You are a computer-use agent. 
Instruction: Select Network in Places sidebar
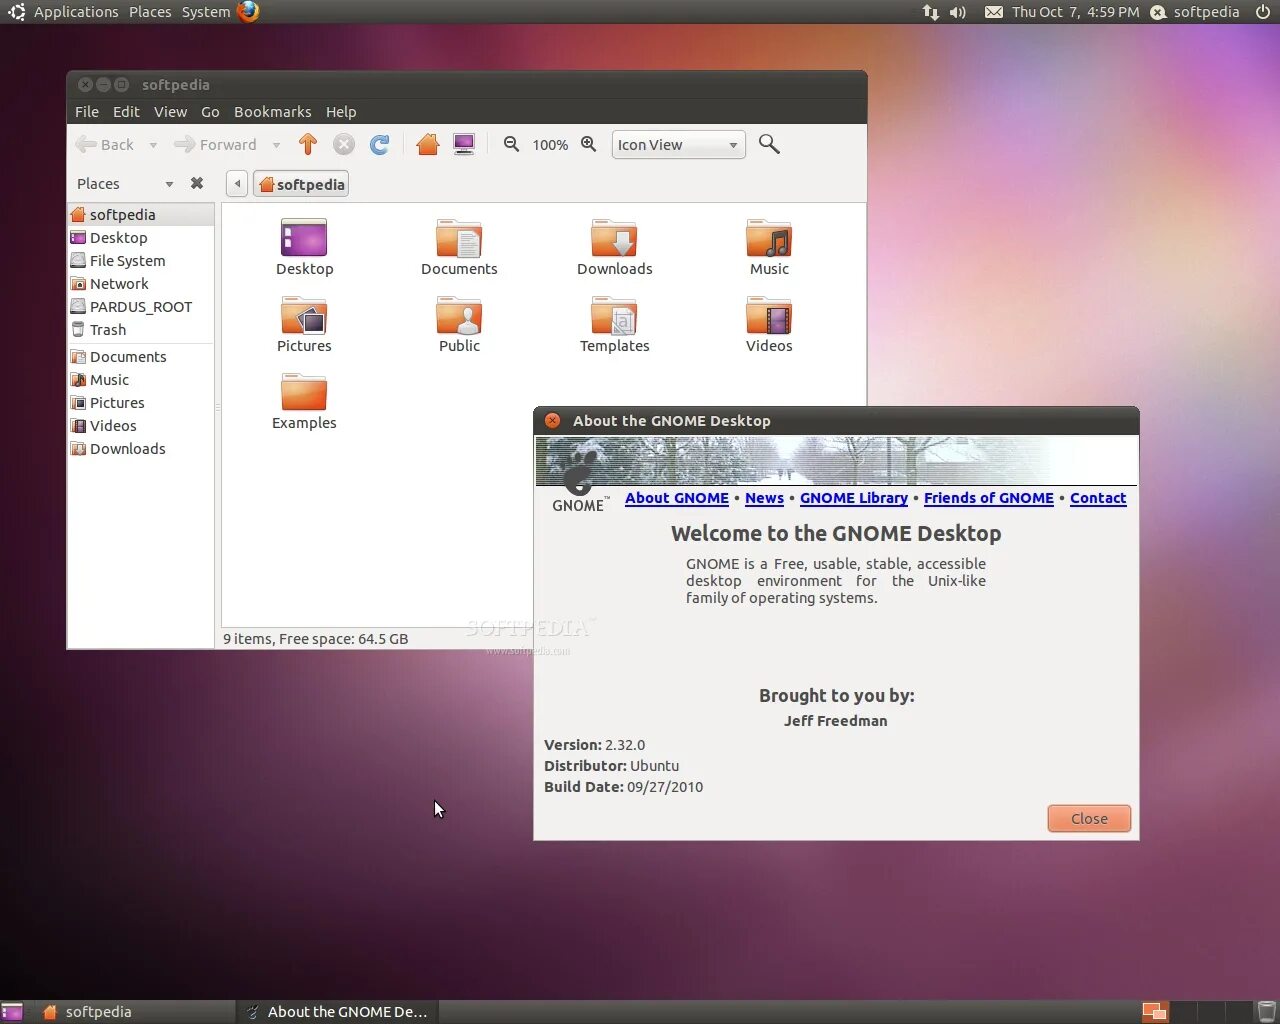[141, 283]
